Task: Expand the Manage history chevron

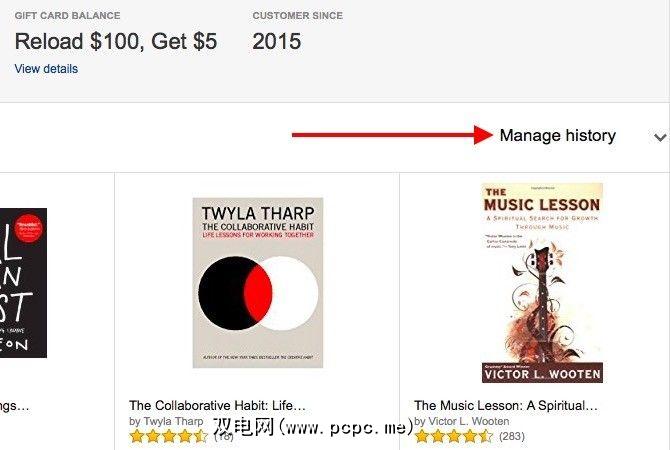Action: pos(660,137)
